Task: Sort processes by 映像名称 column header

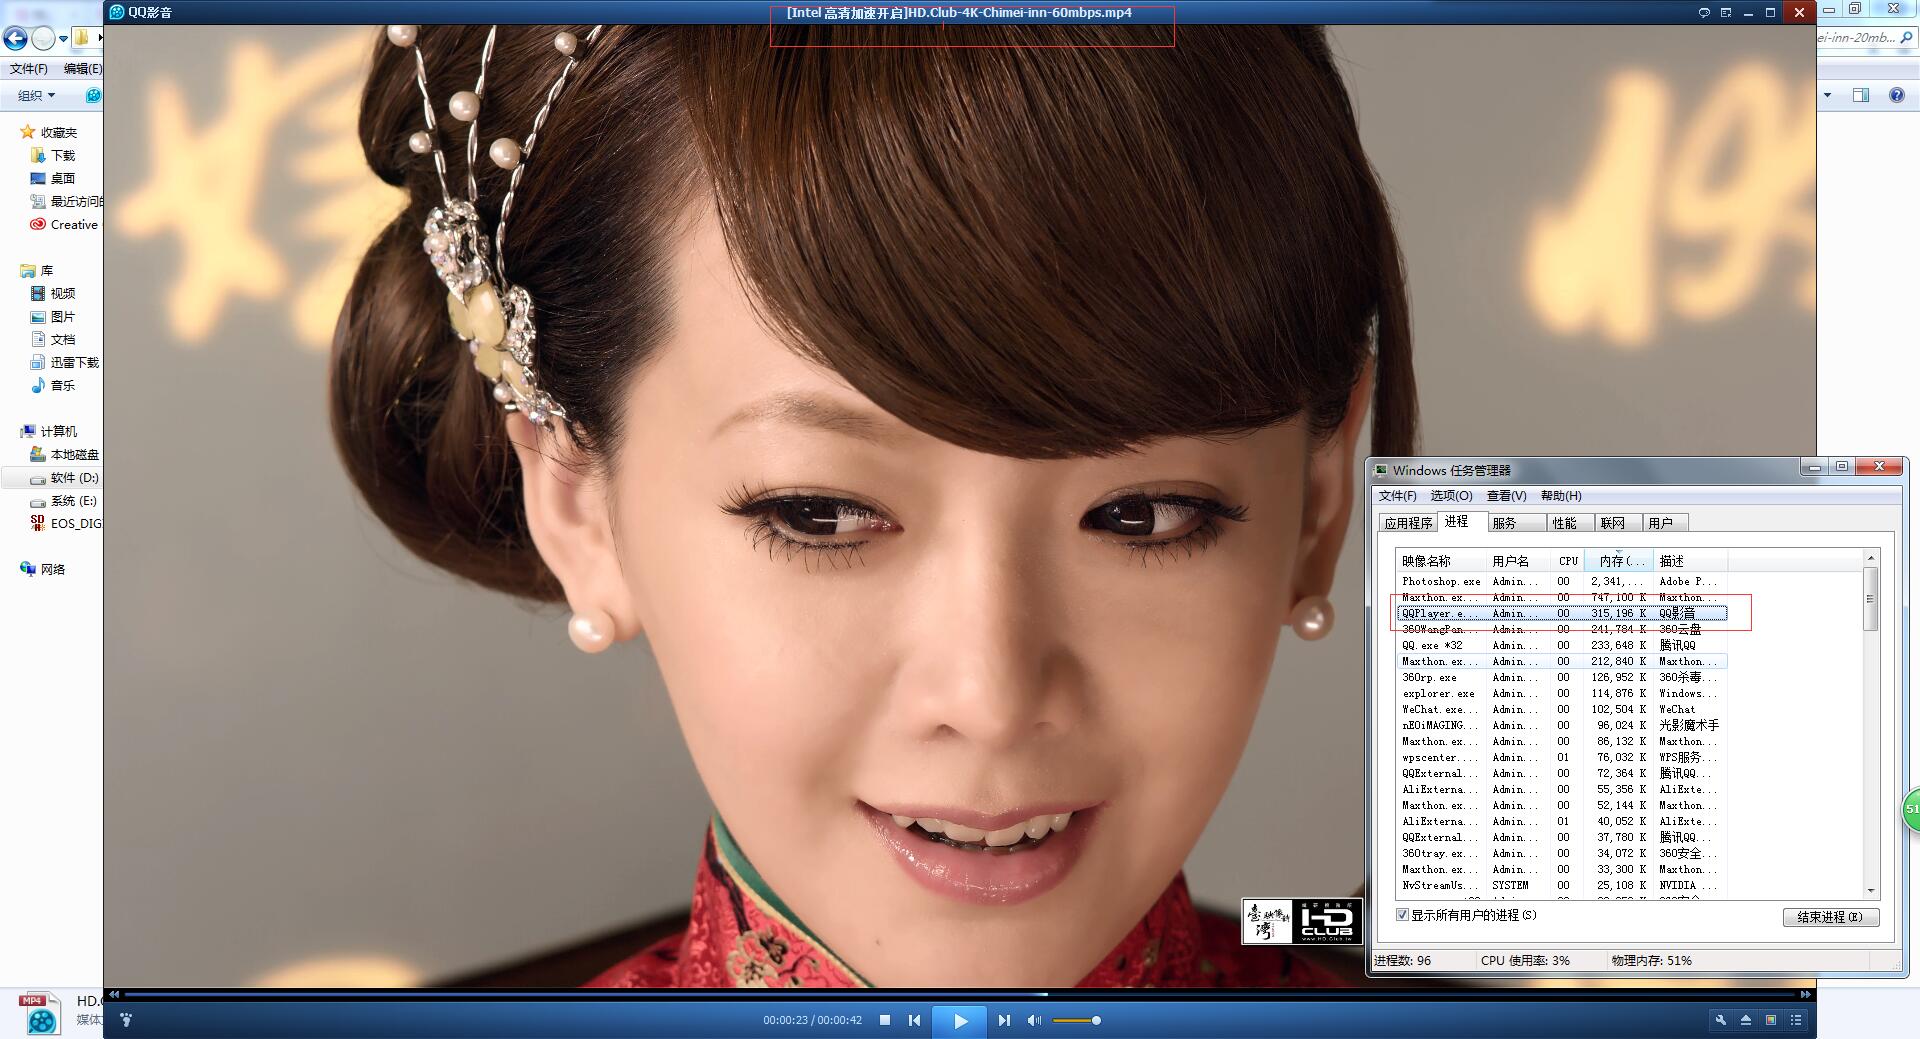Action: 1441,561
